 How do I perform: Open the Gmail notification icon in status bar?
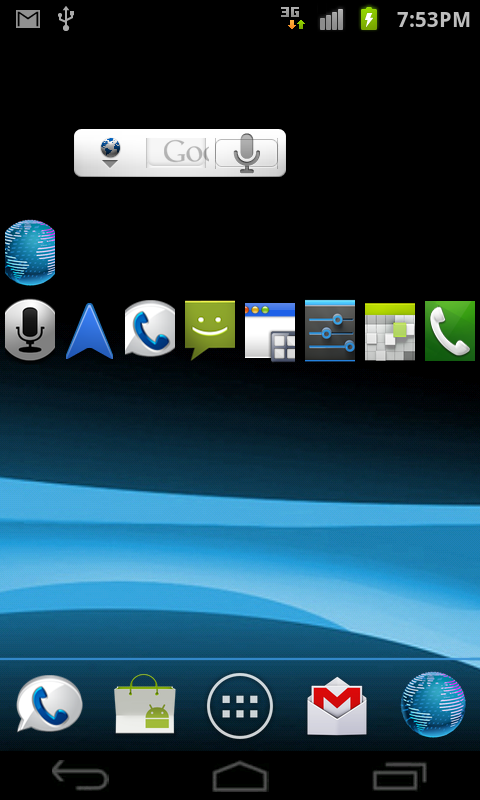coord(28,19)
